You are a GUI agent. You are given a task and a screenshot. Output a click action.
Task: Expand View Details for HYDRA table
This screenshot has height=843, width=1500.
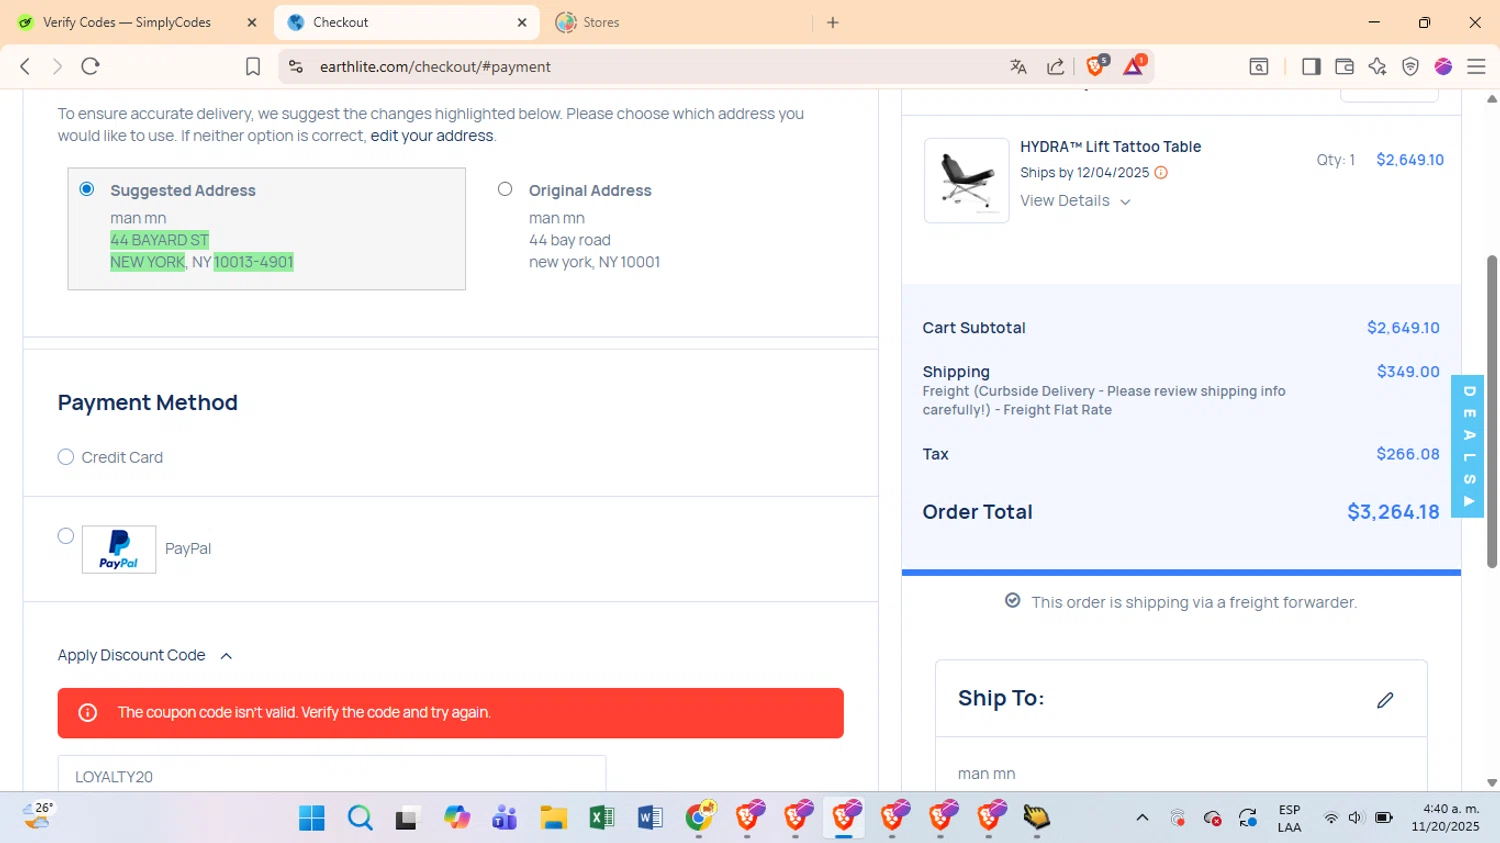coord(1075,201)
